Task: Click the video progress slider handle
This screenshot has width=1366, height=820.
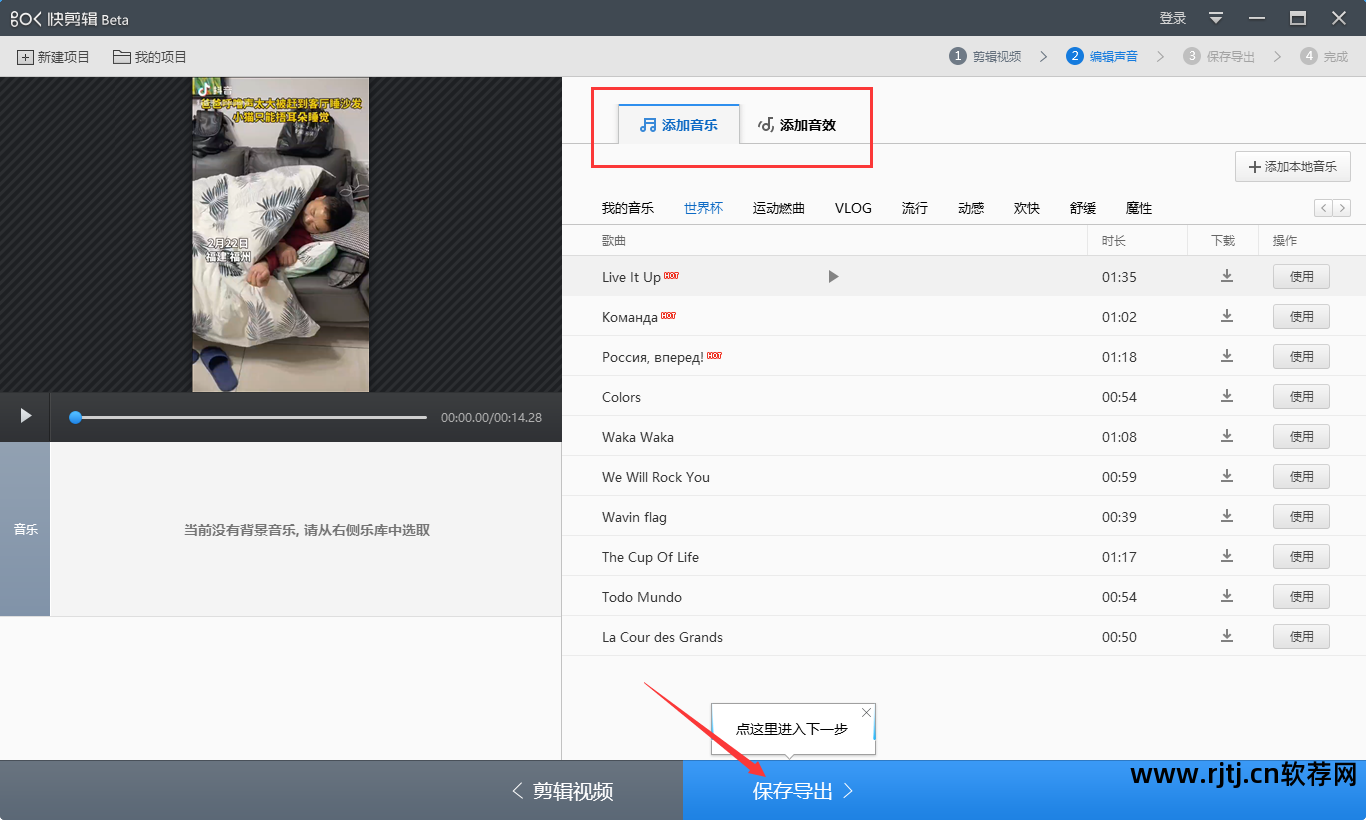Action: click(75, 417)
